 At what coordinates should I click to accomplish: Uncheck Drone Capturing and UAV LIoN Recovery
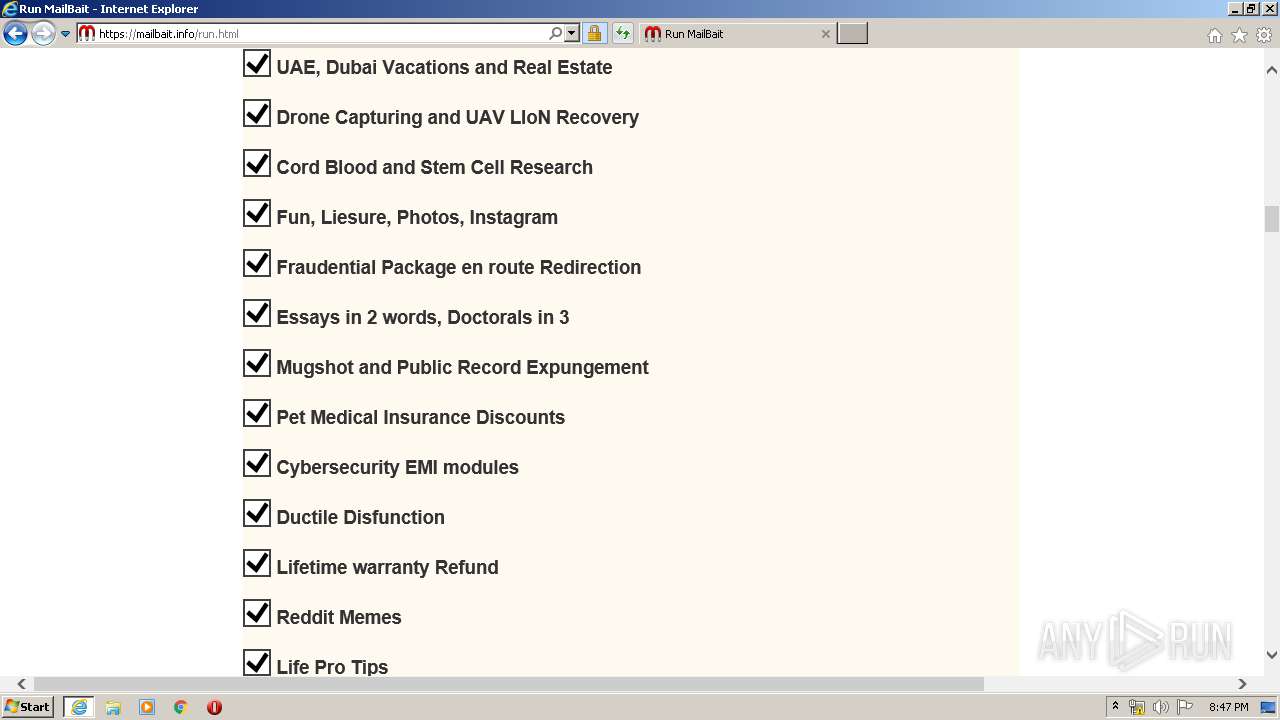click(257, 114)
